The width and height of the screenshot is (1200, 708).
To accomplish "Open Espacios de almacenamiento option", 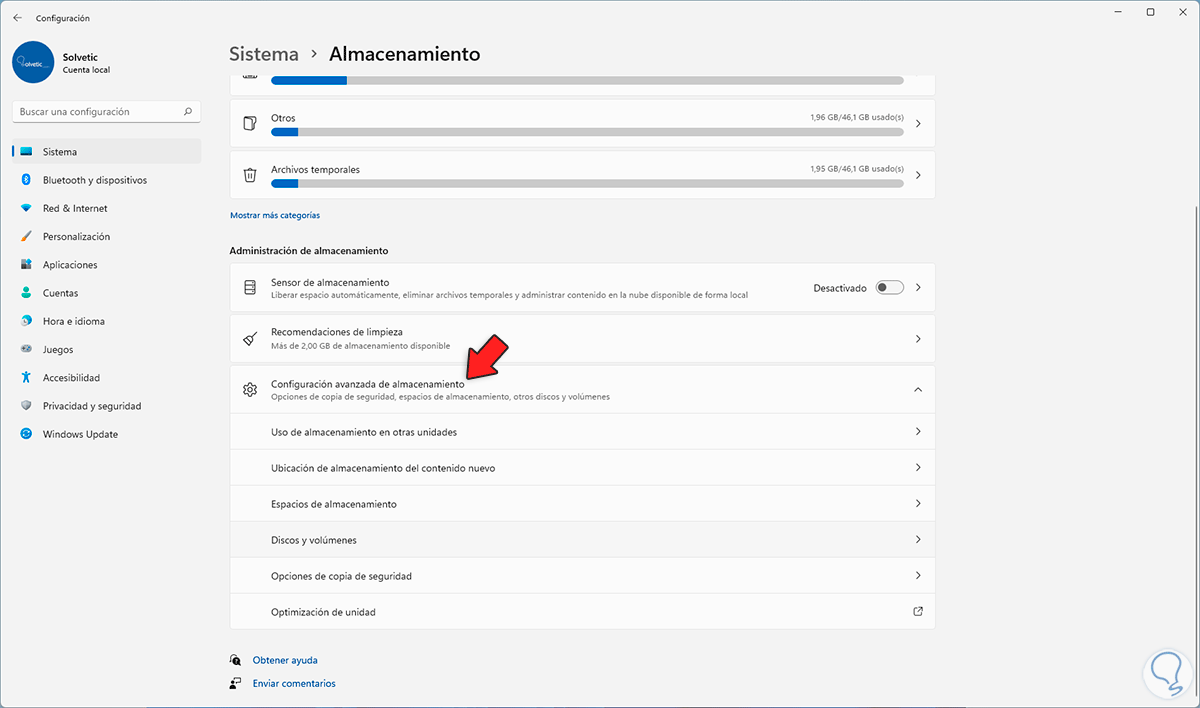I will click(334, 504).
